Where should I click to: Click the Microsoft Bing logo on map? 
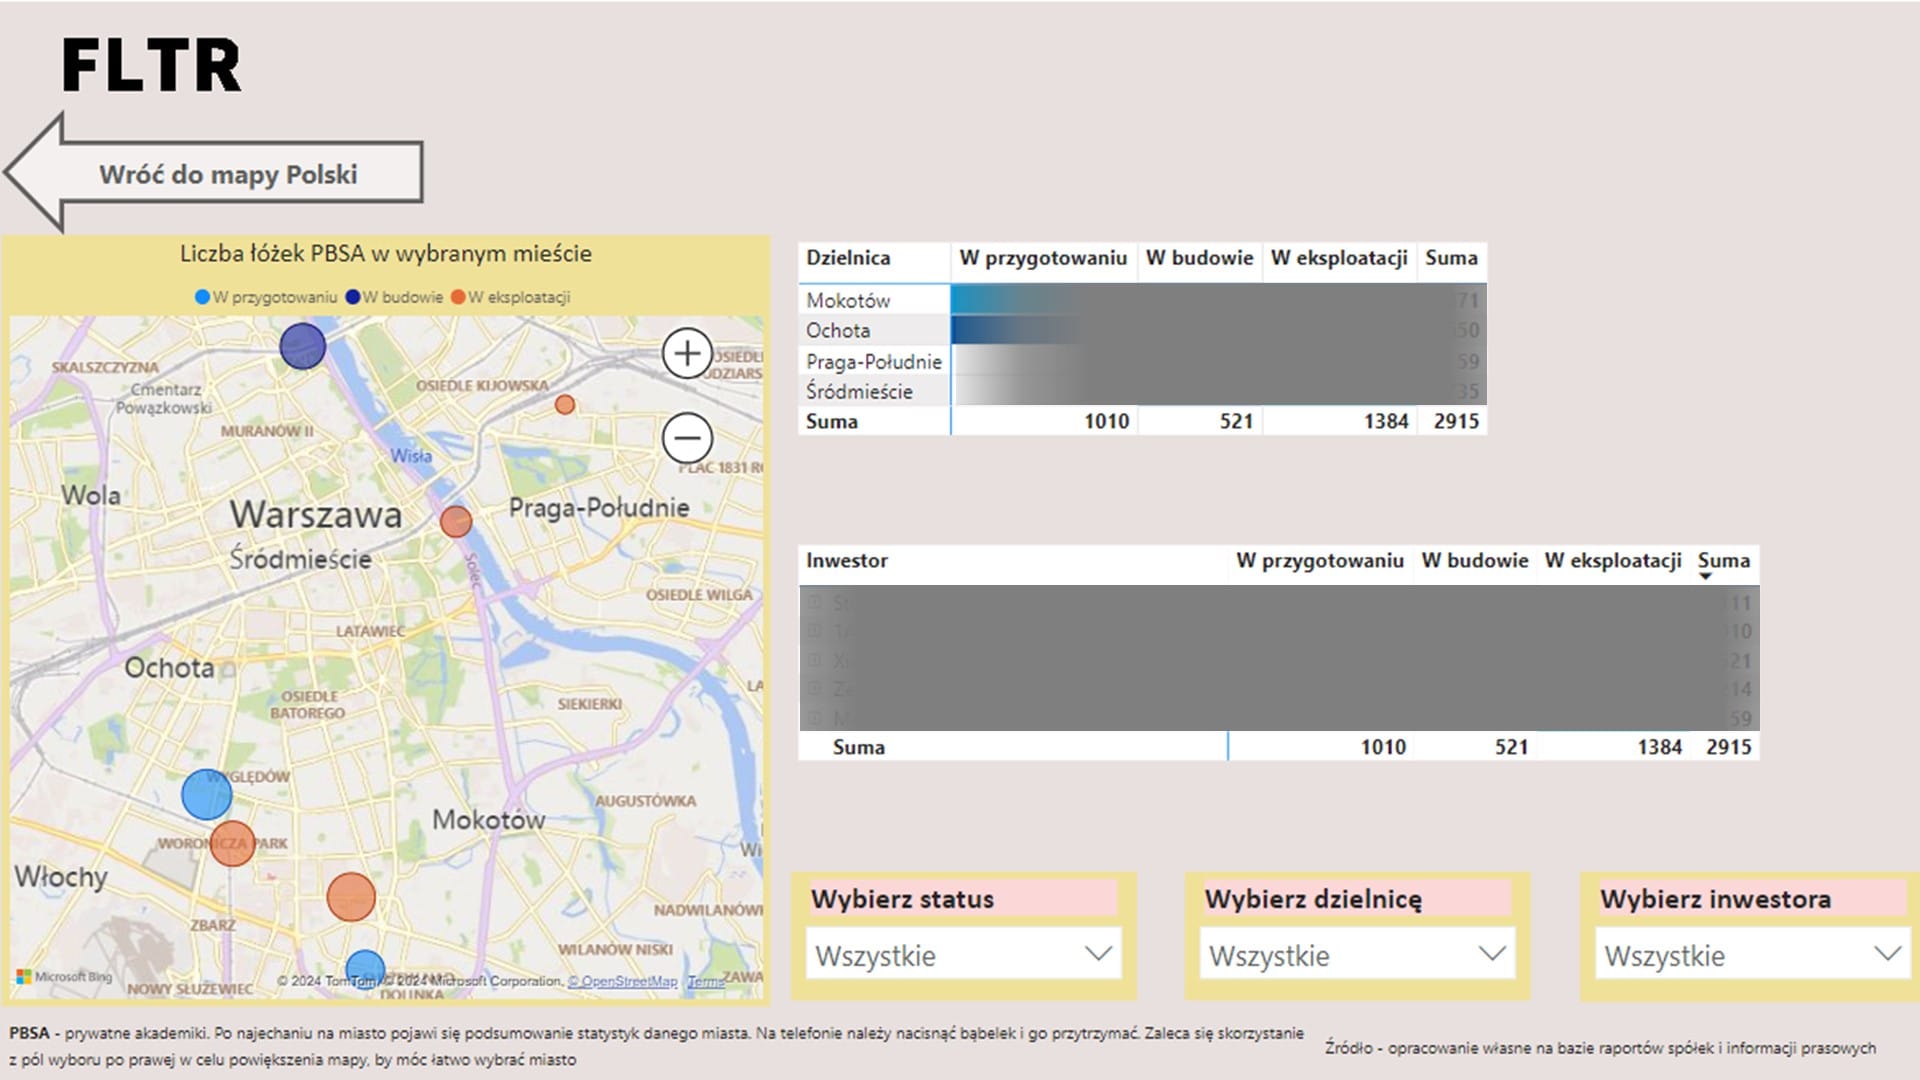tap(64, 977)
